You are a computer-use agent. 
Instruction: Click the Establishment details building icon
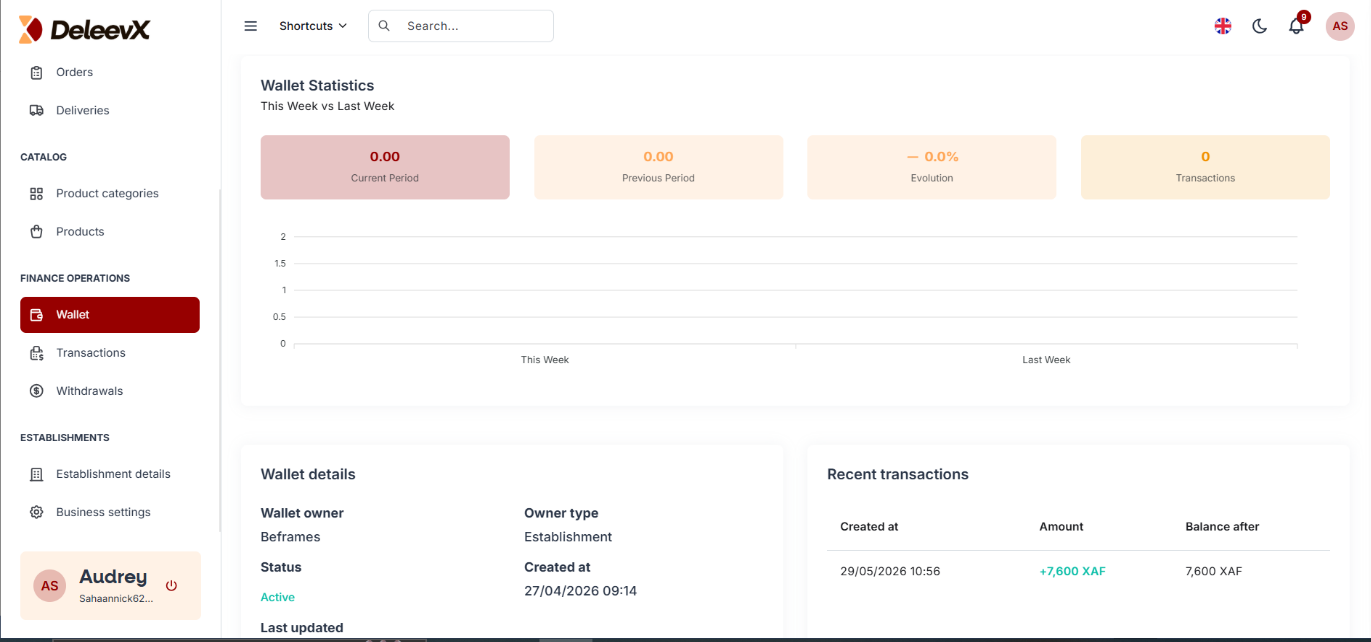pyautogui.click(x=37, y=474)
